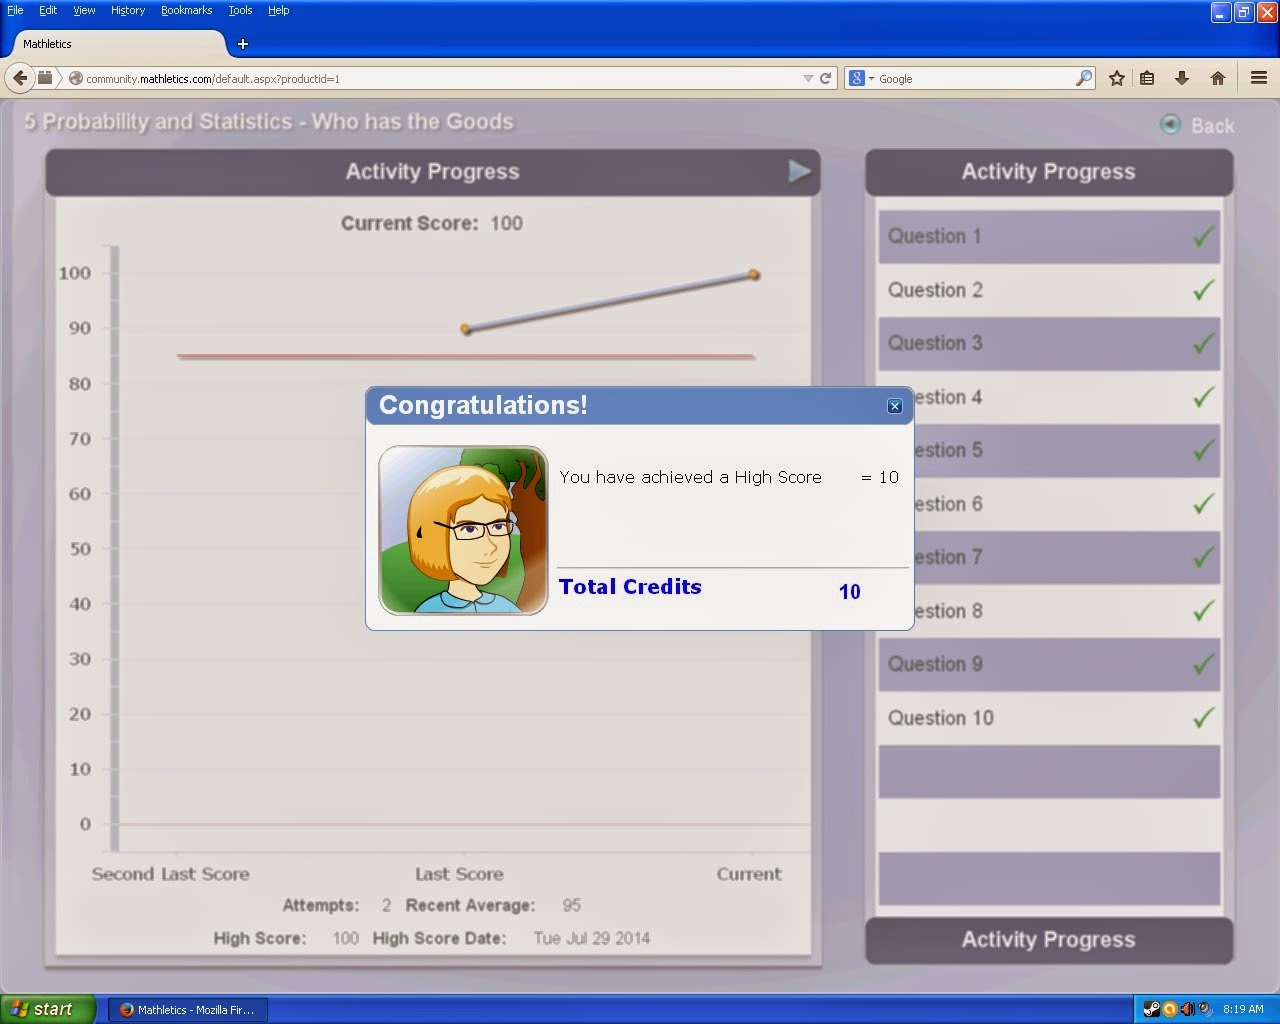The width and height of the screenshot is (1280, 1024).
Task: Open bookmarks with the clipboard icon
Action: [x=1146, y=77]
